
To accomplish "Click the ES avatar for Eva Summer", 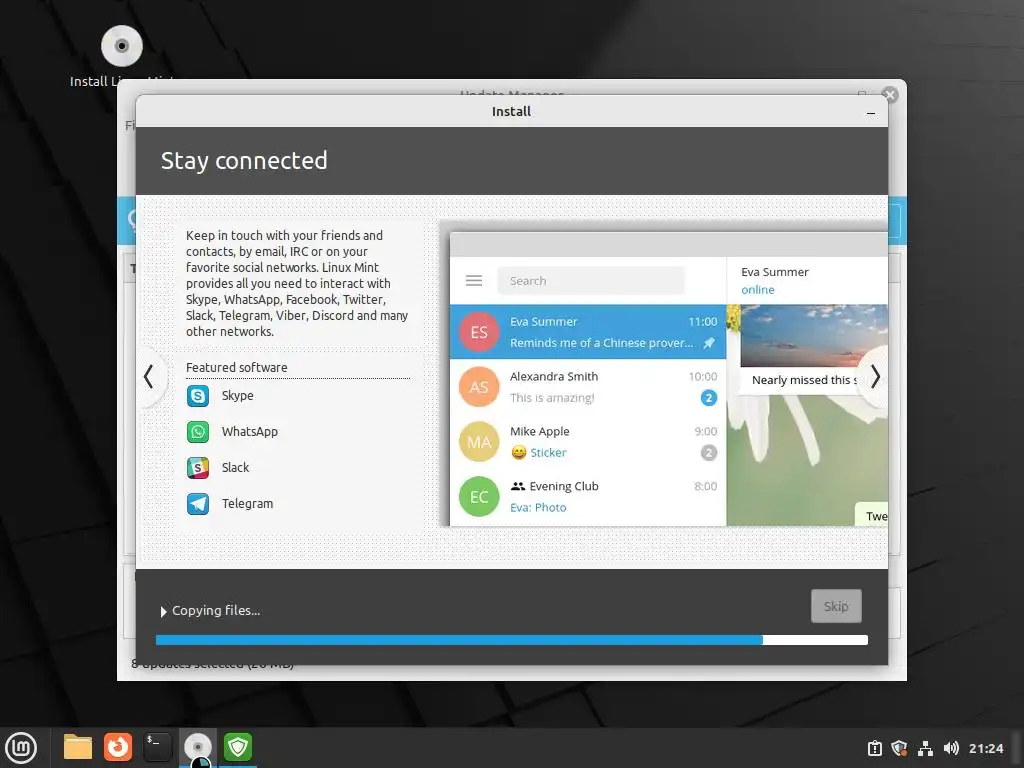I will pos(479,332).
